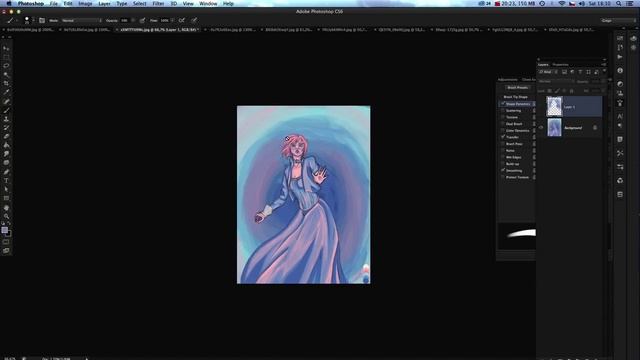Enable airbrush mode icon in options bar
This screenshot has height=360, width=640.
182,20
